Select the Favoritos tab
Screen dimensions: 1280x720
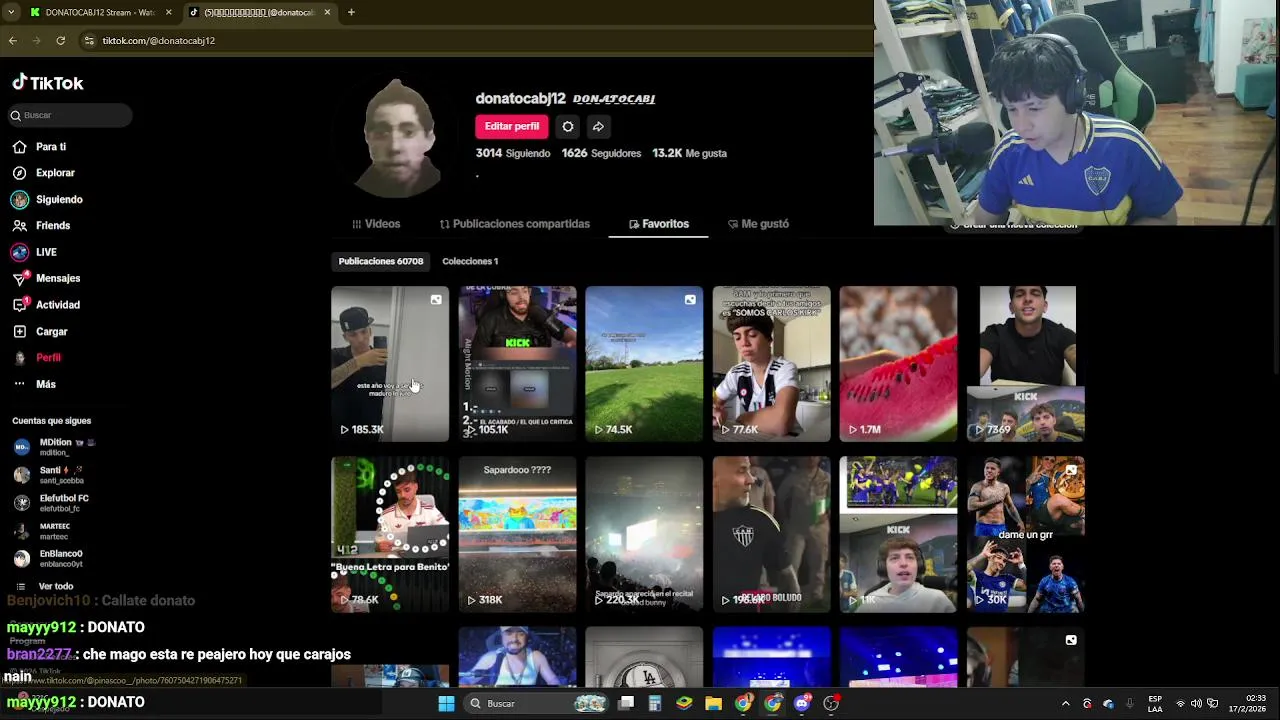[658, 224]
